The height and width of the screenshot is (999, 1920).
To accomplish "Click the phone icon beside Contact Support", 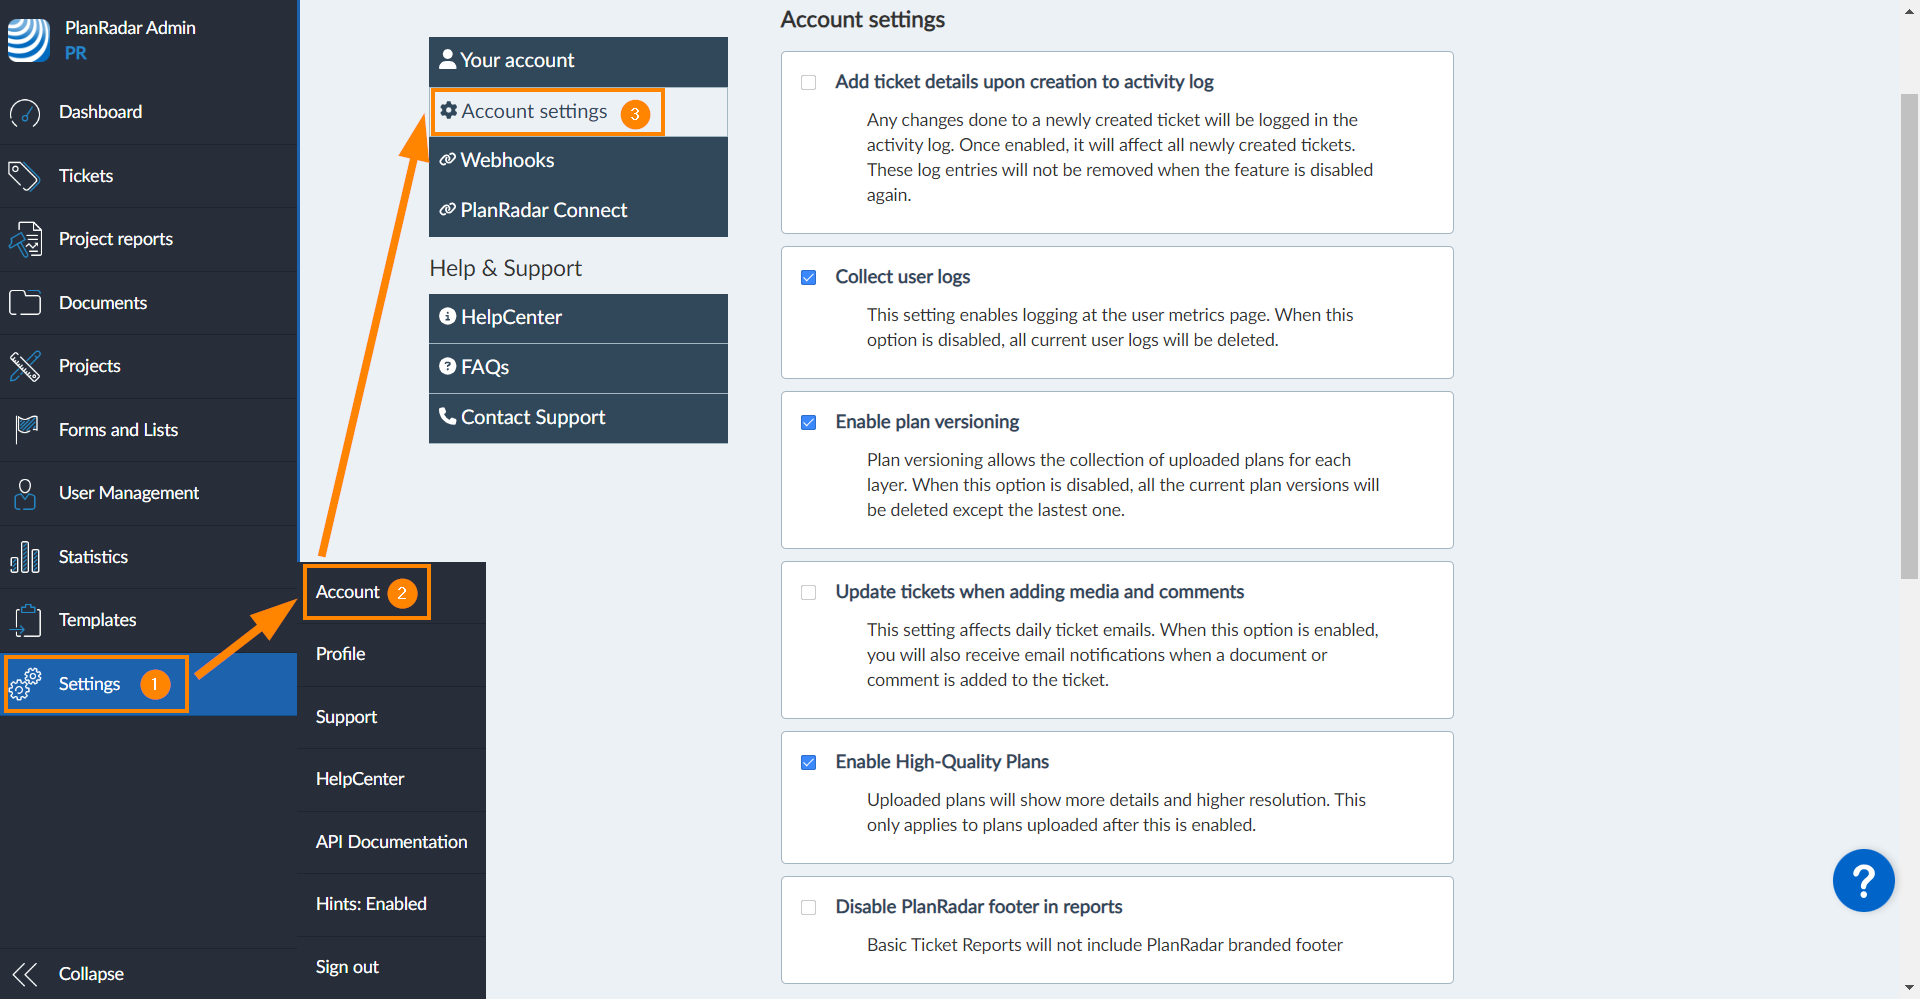I will [448, 416].
